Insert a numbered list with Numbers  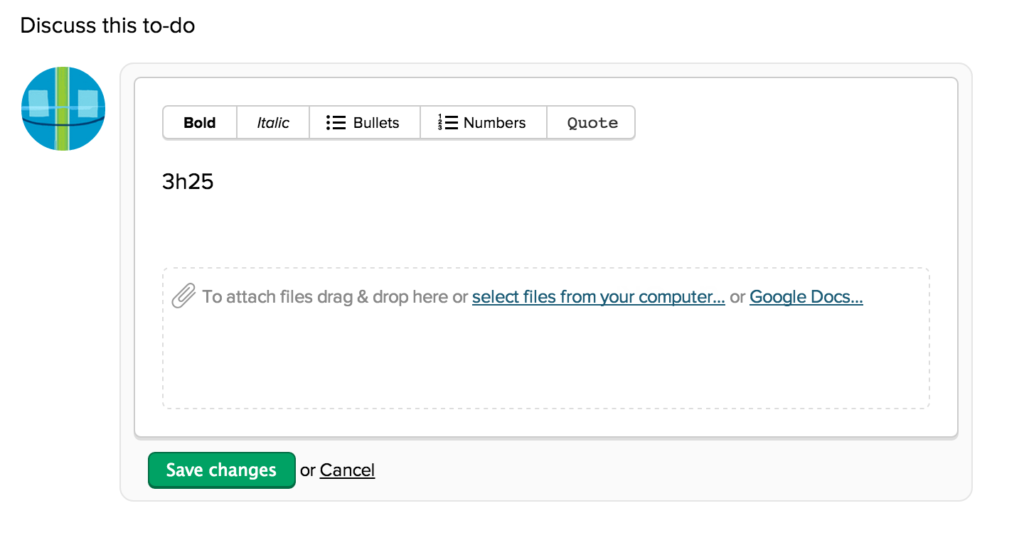pyautogui.click(x=483, y=123)
